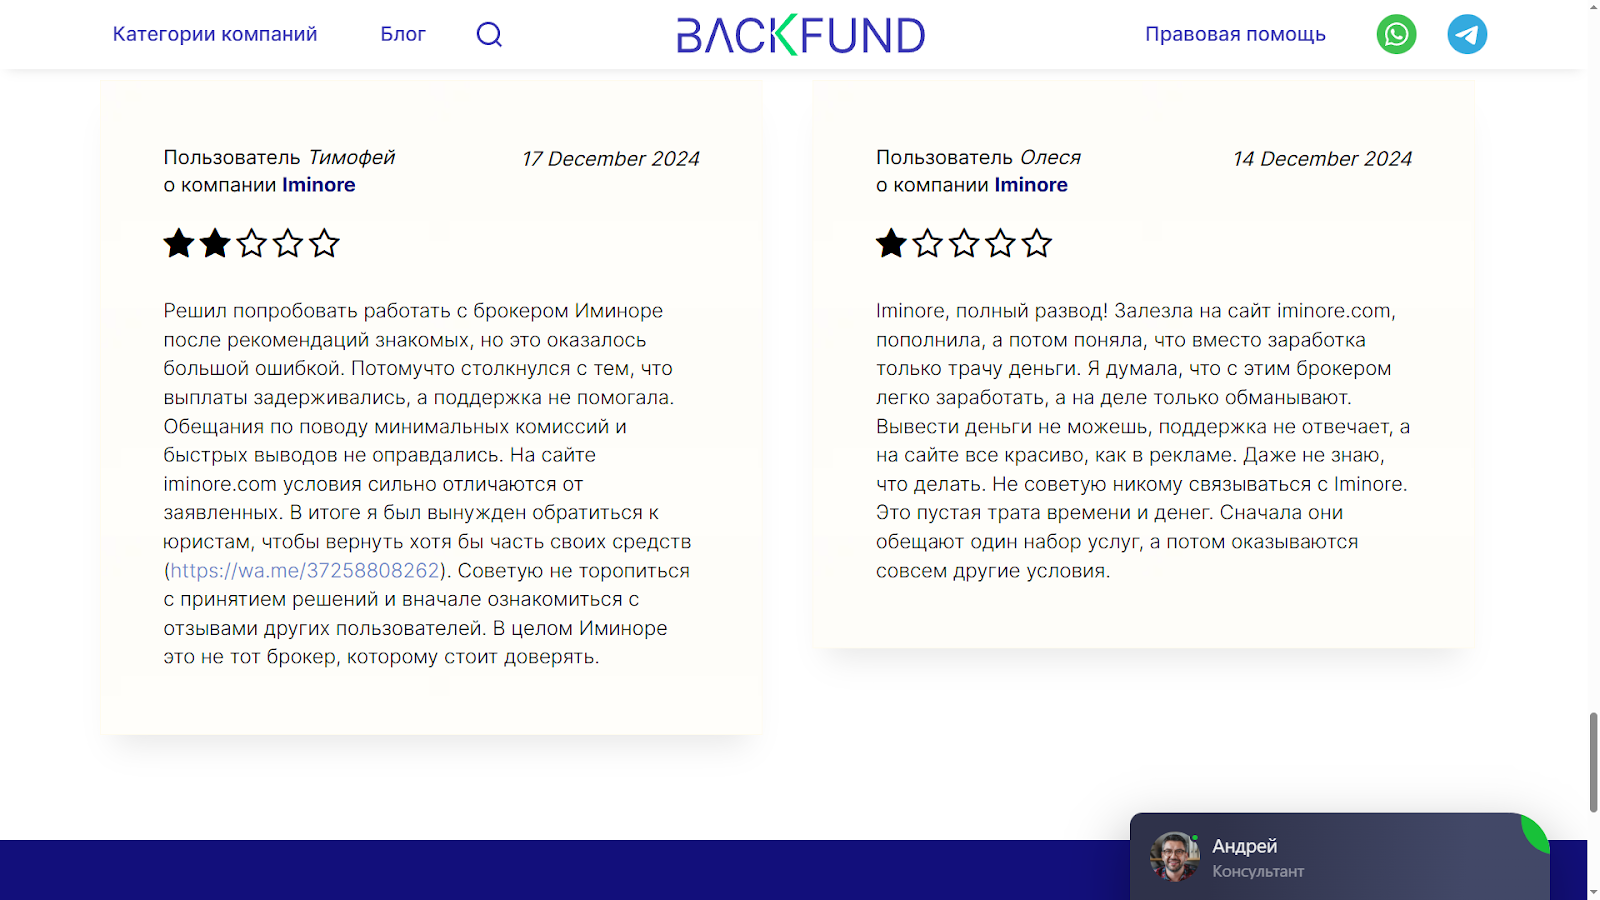Click fifth star in Олеся's rating
This screenshot has width=1600, height=900.
[1037, 244]
